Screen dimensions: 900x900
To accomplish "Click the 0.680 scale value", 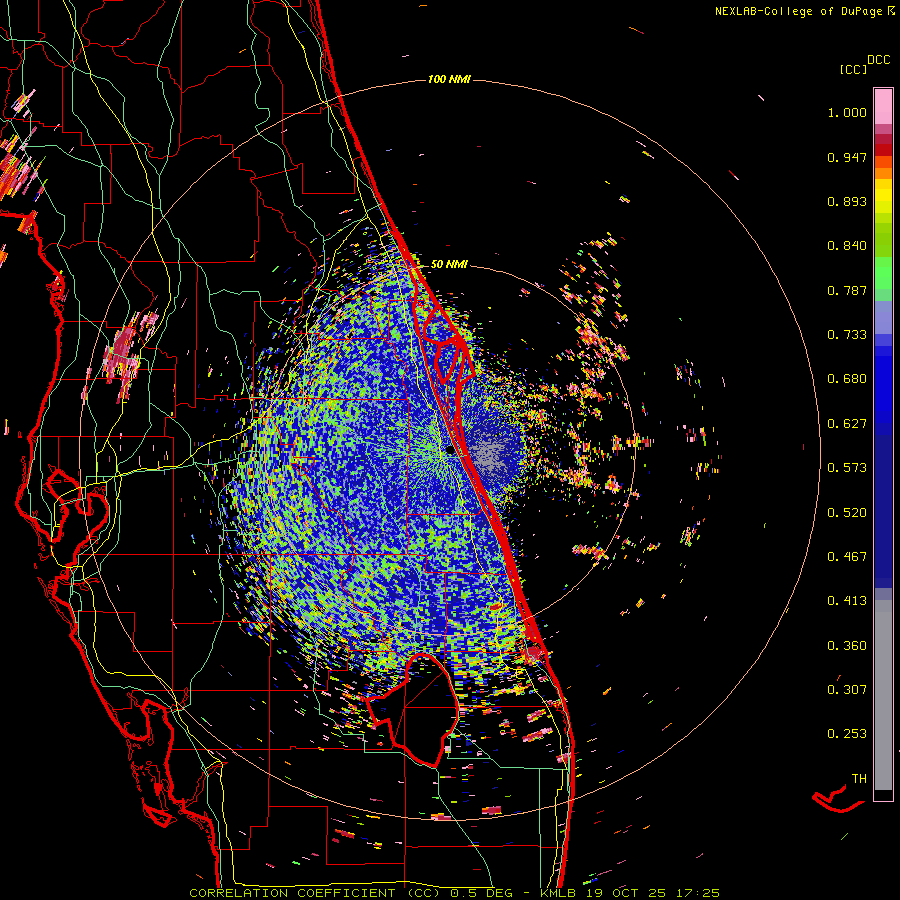I will click(847, 379).
